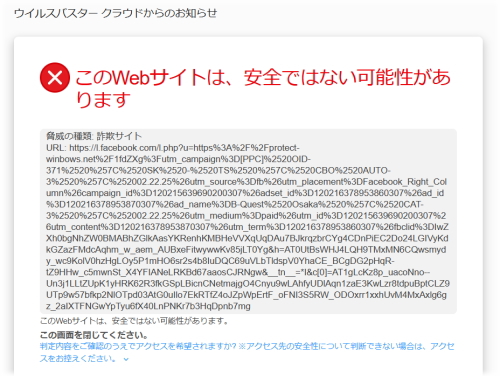Expand the chevron after the blue link
This screenshot has width=500, height=376.
point(126,359)
